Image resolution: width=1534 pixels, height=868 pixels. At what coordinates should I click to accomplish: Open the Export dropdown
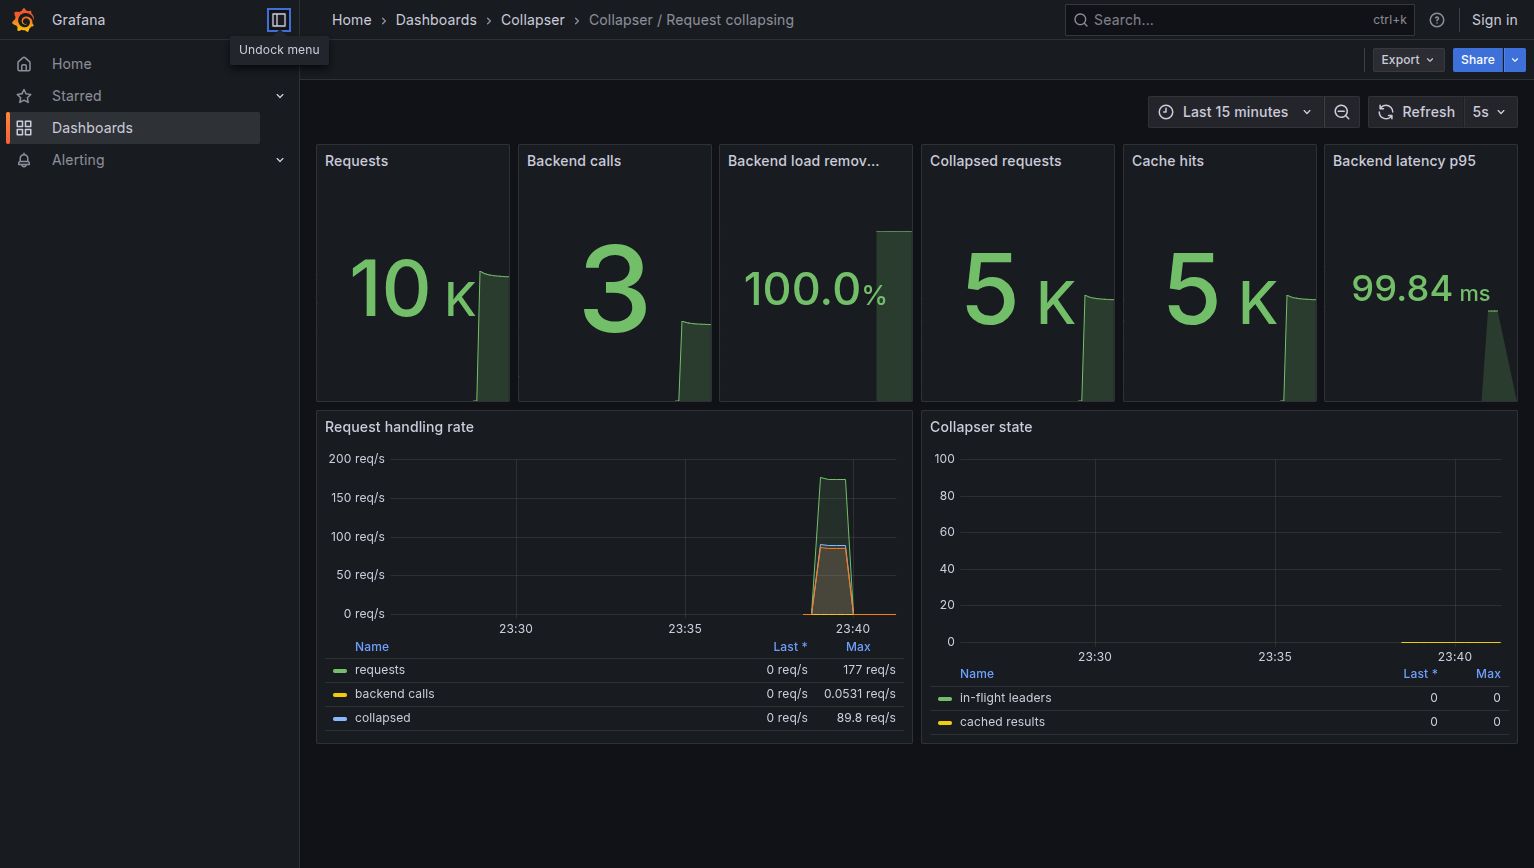coord(1408,60)
